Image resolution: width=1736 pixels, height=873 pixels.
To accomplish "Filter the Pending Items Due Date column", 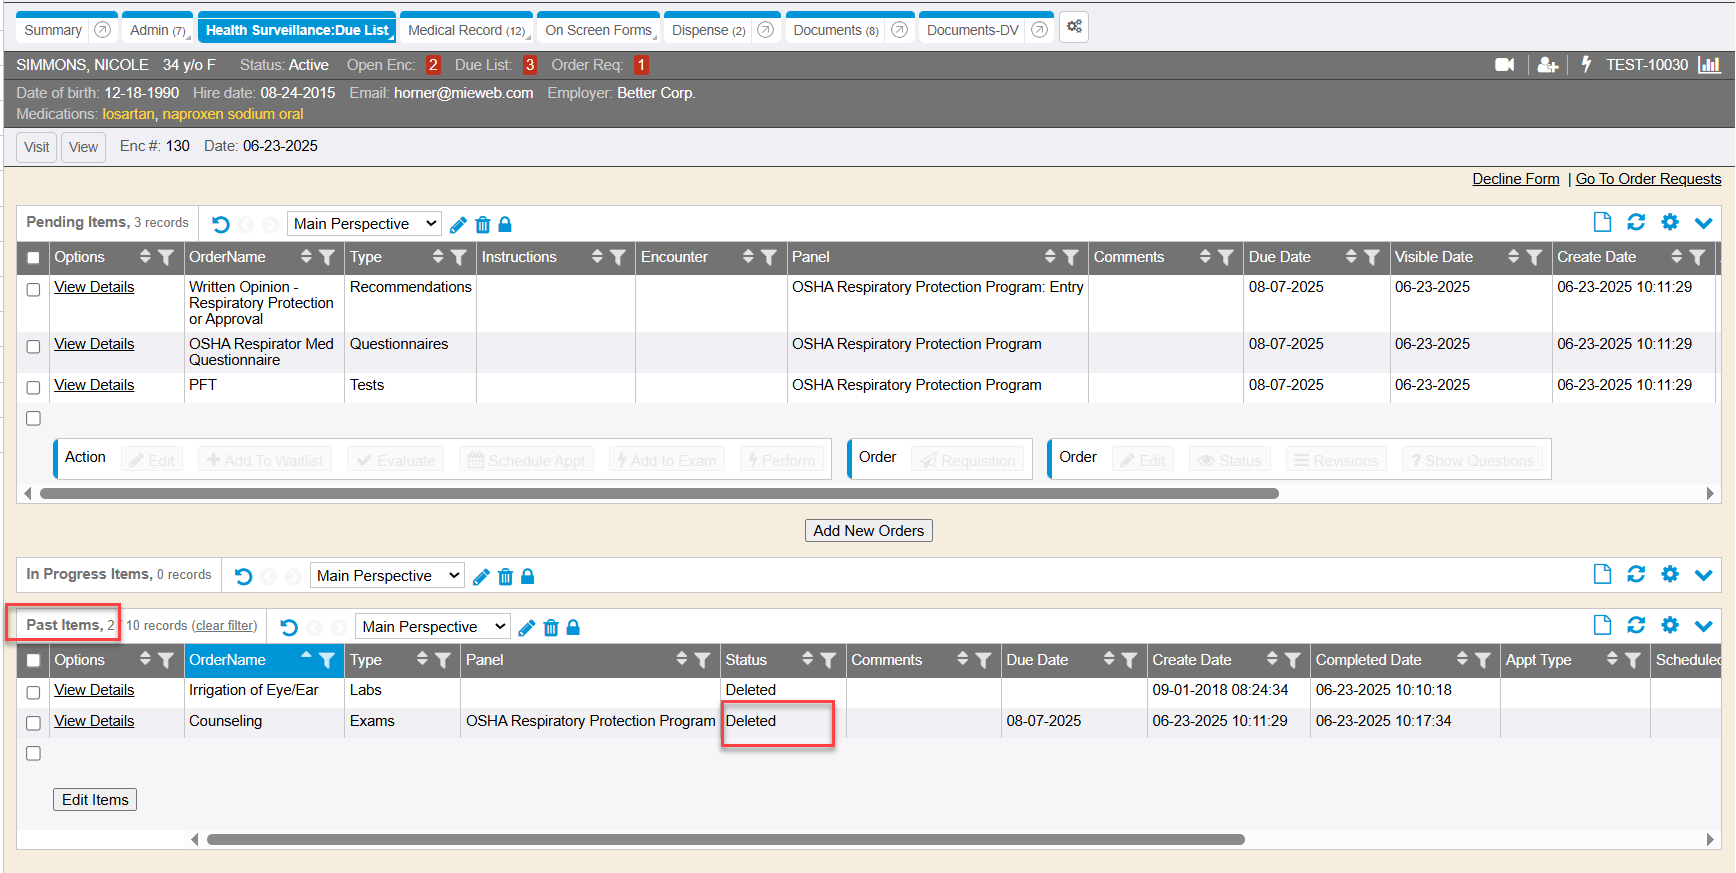I will (x=1372, y=258).
